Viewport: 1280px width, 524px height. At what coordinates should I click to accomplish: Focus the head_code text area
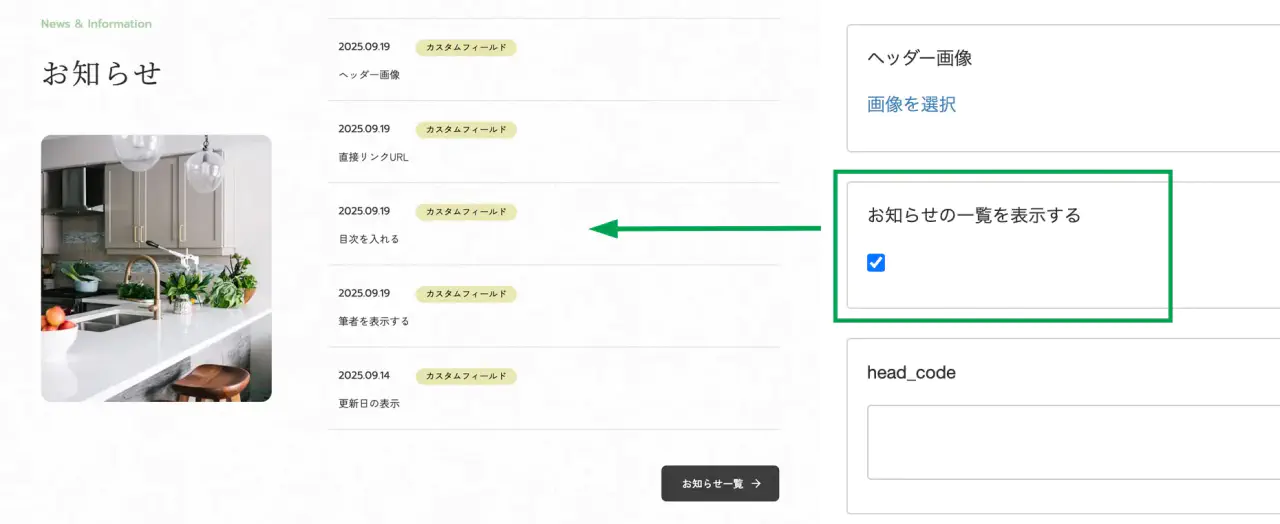pos(1072,442)
